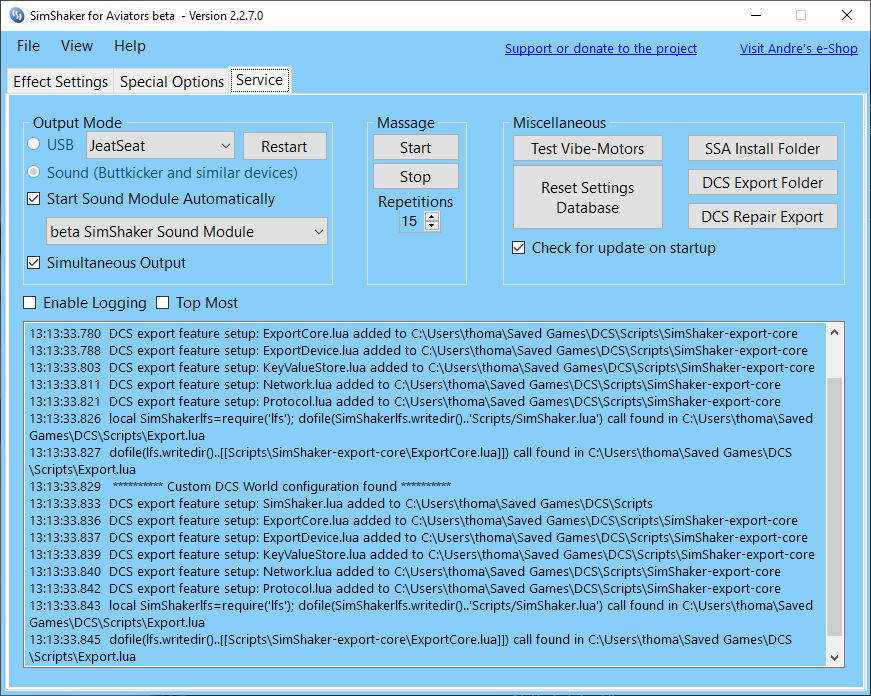Viewport: 871px width, 696px height.
Task: Open the View menu
Action: [x=77, y=46]
